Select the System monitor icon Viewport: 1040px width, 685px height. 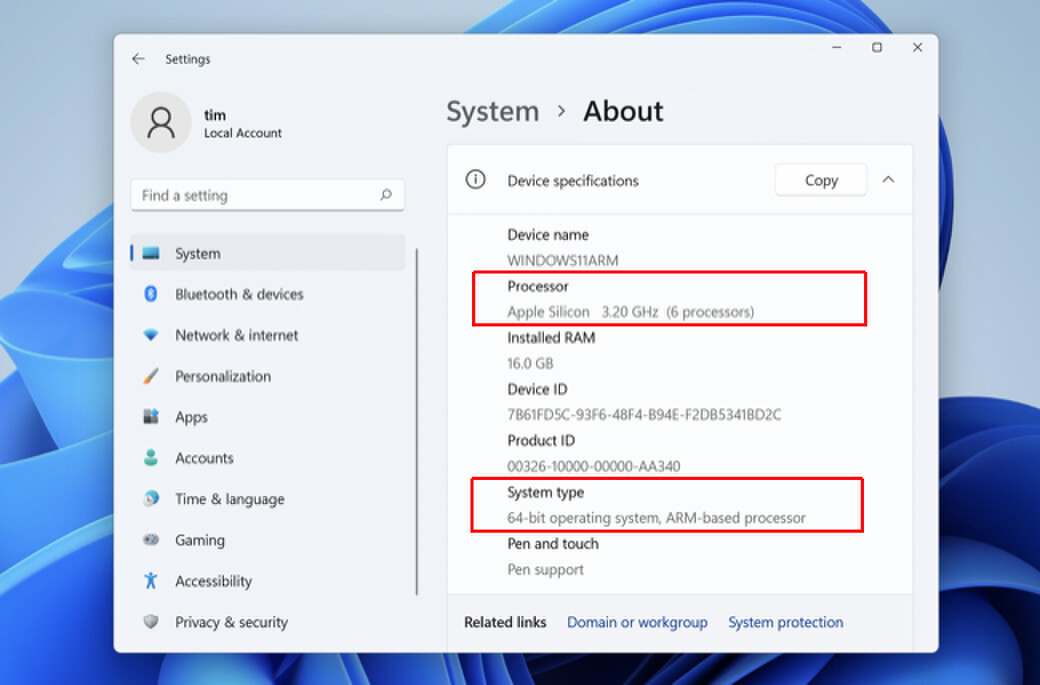pos(151,253)
